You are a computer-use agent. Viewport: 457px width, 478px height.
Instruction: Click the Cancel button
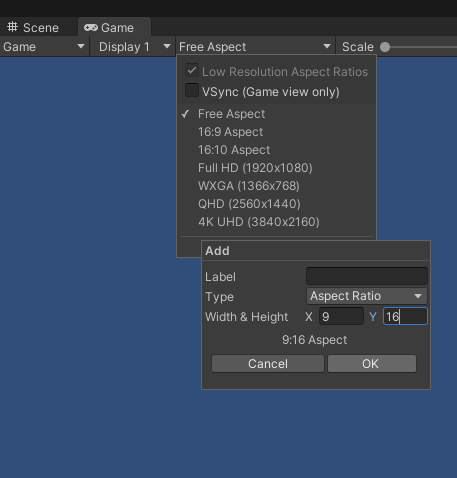(268, 364)
